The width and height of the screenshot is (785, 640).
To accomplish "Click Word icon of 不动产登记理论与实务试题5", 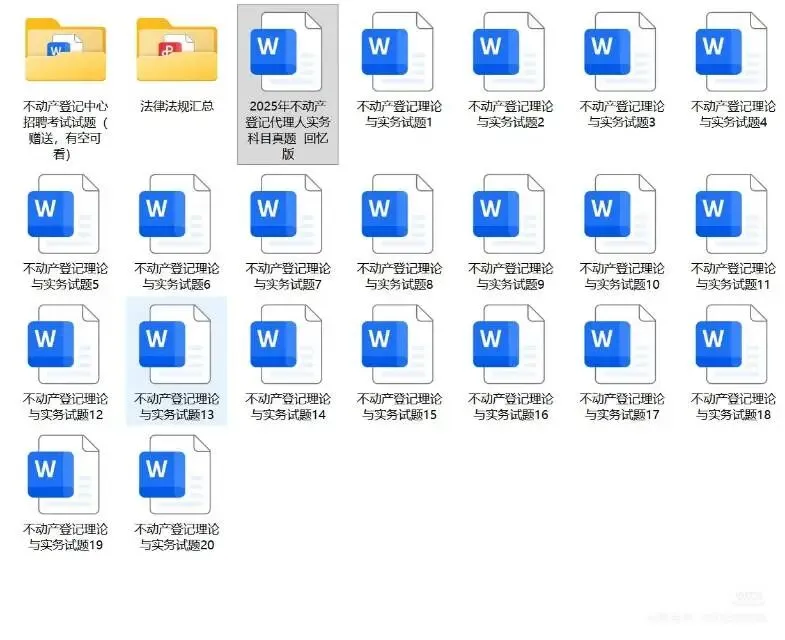I will point(64,214).
